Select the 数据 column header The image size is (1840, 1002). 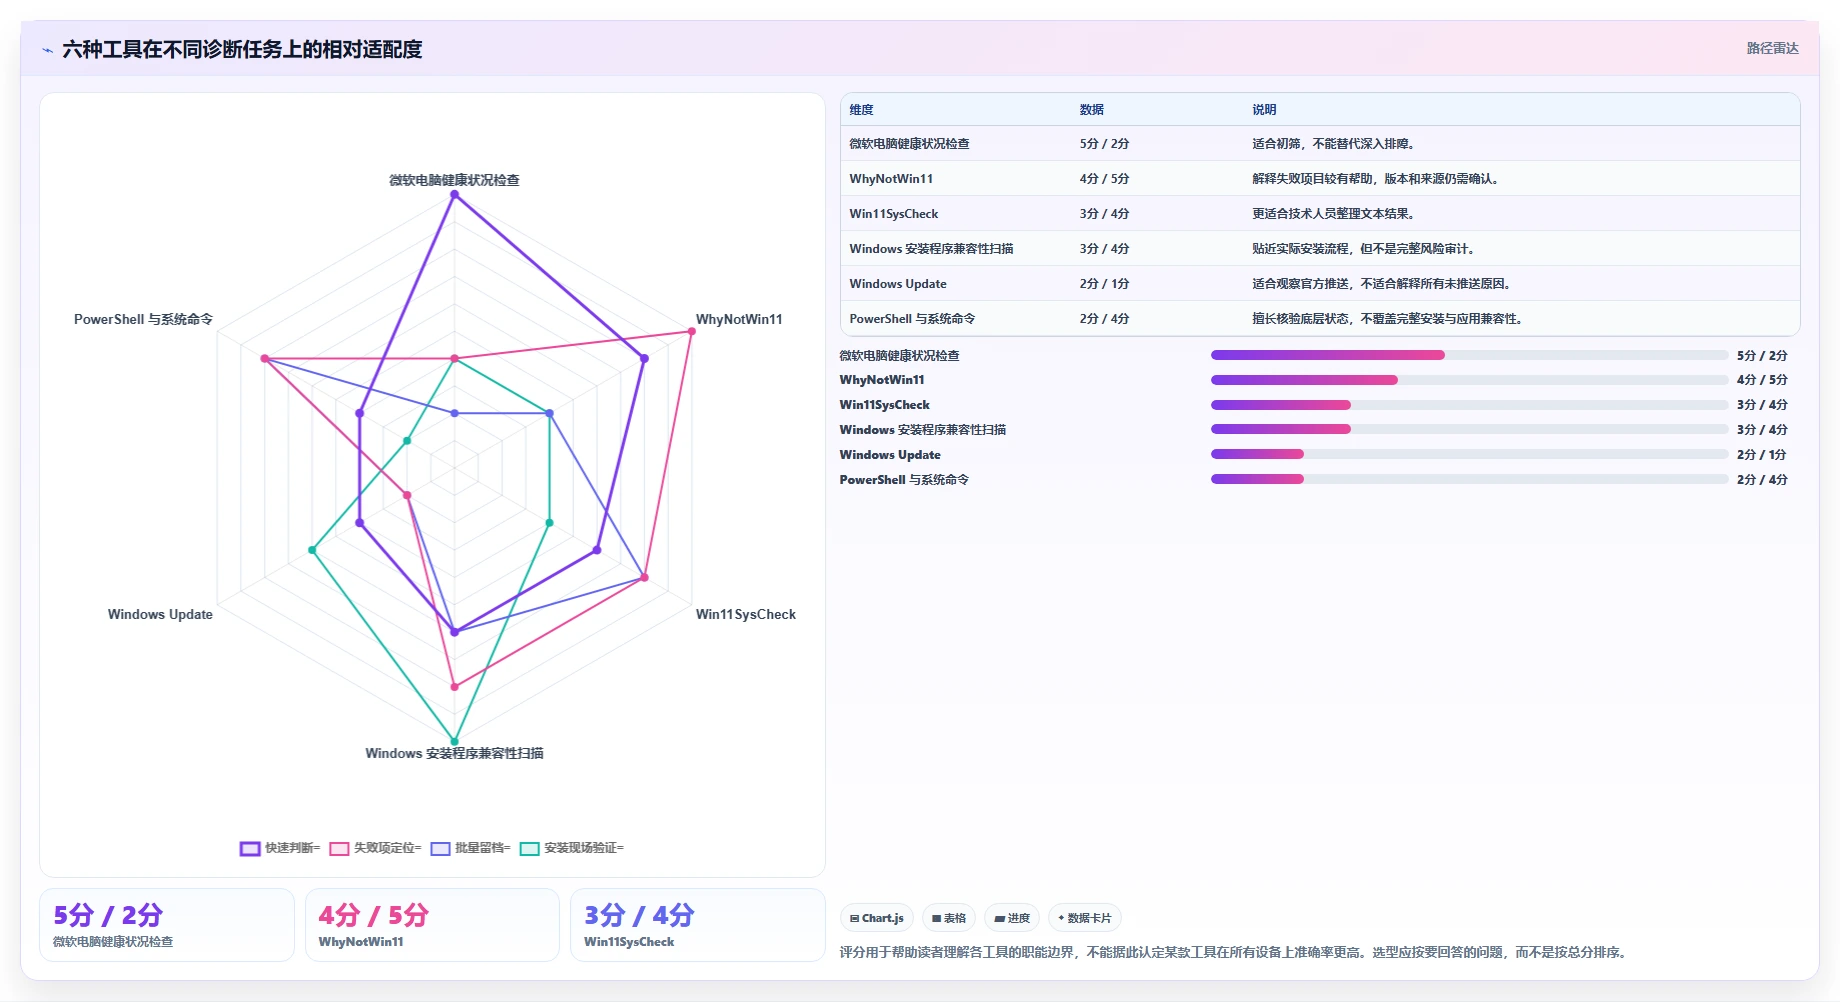pos(1091,110)
